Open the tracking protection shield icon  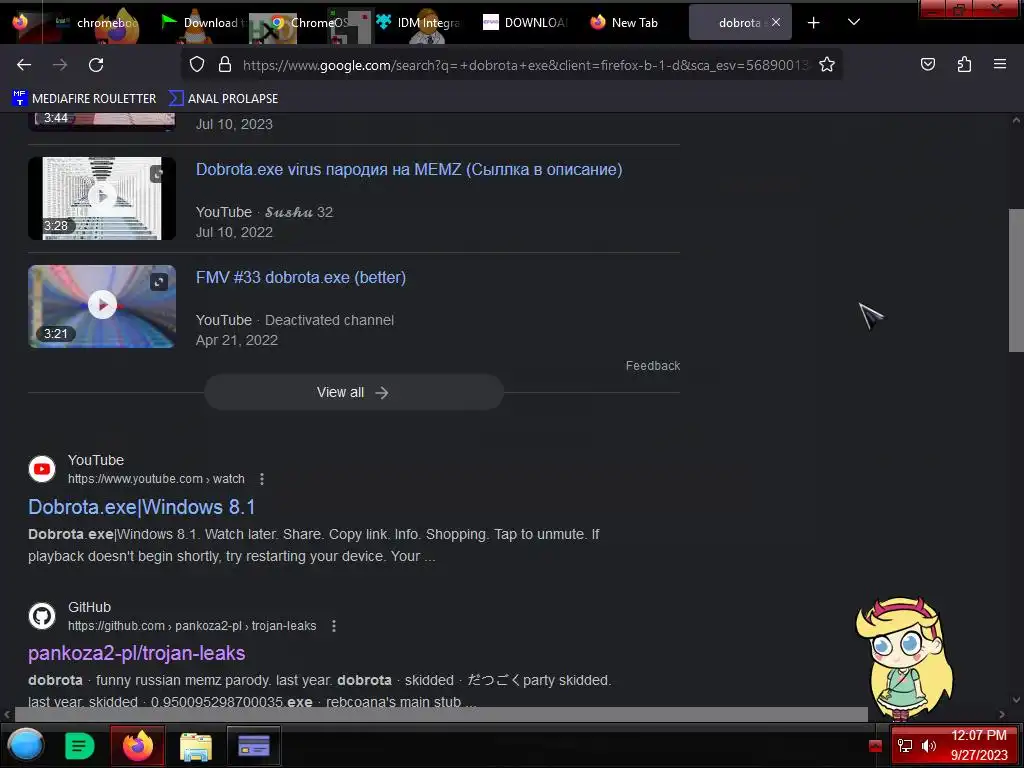click(197, 64)
